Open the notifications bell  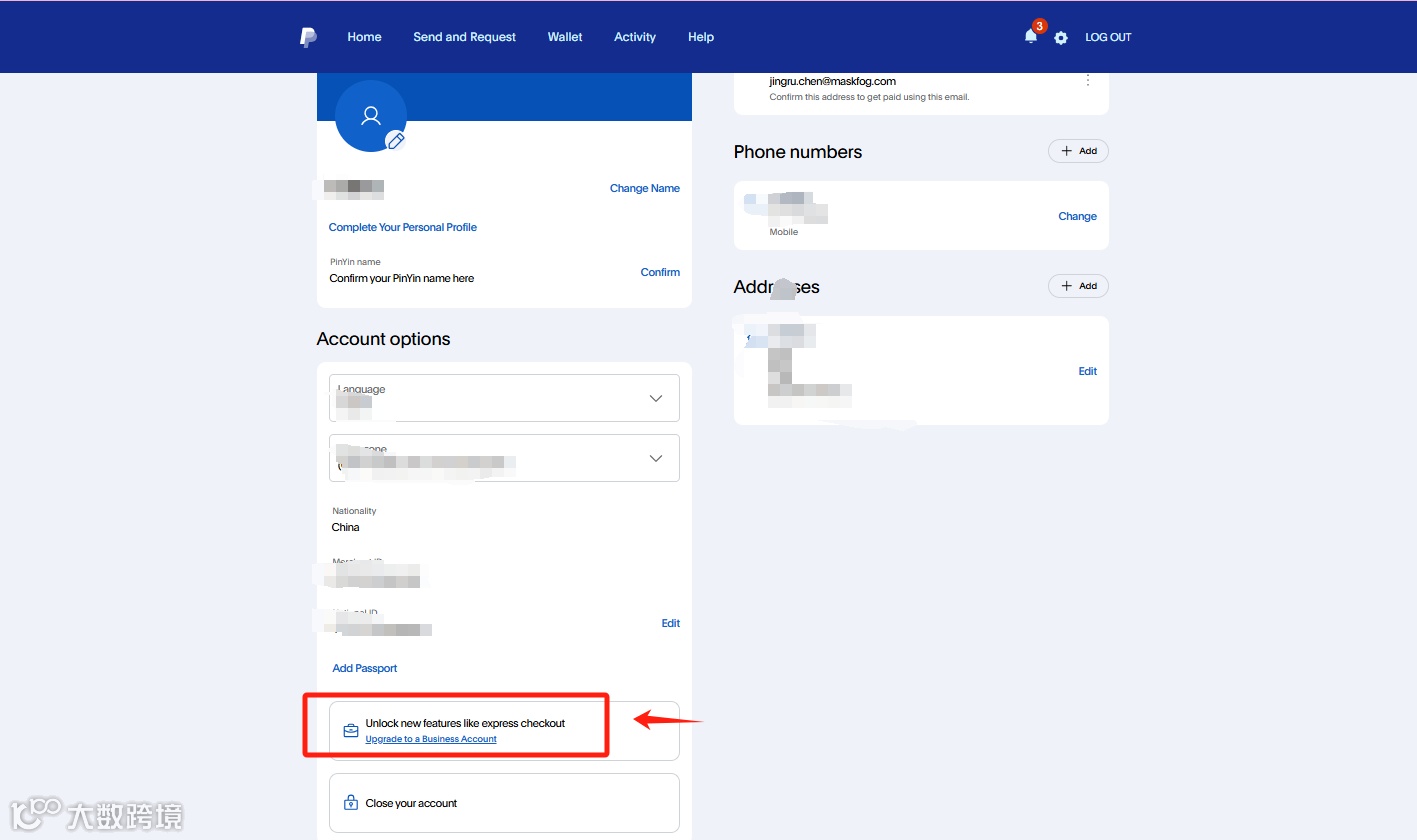click(x=1031, y=36)
